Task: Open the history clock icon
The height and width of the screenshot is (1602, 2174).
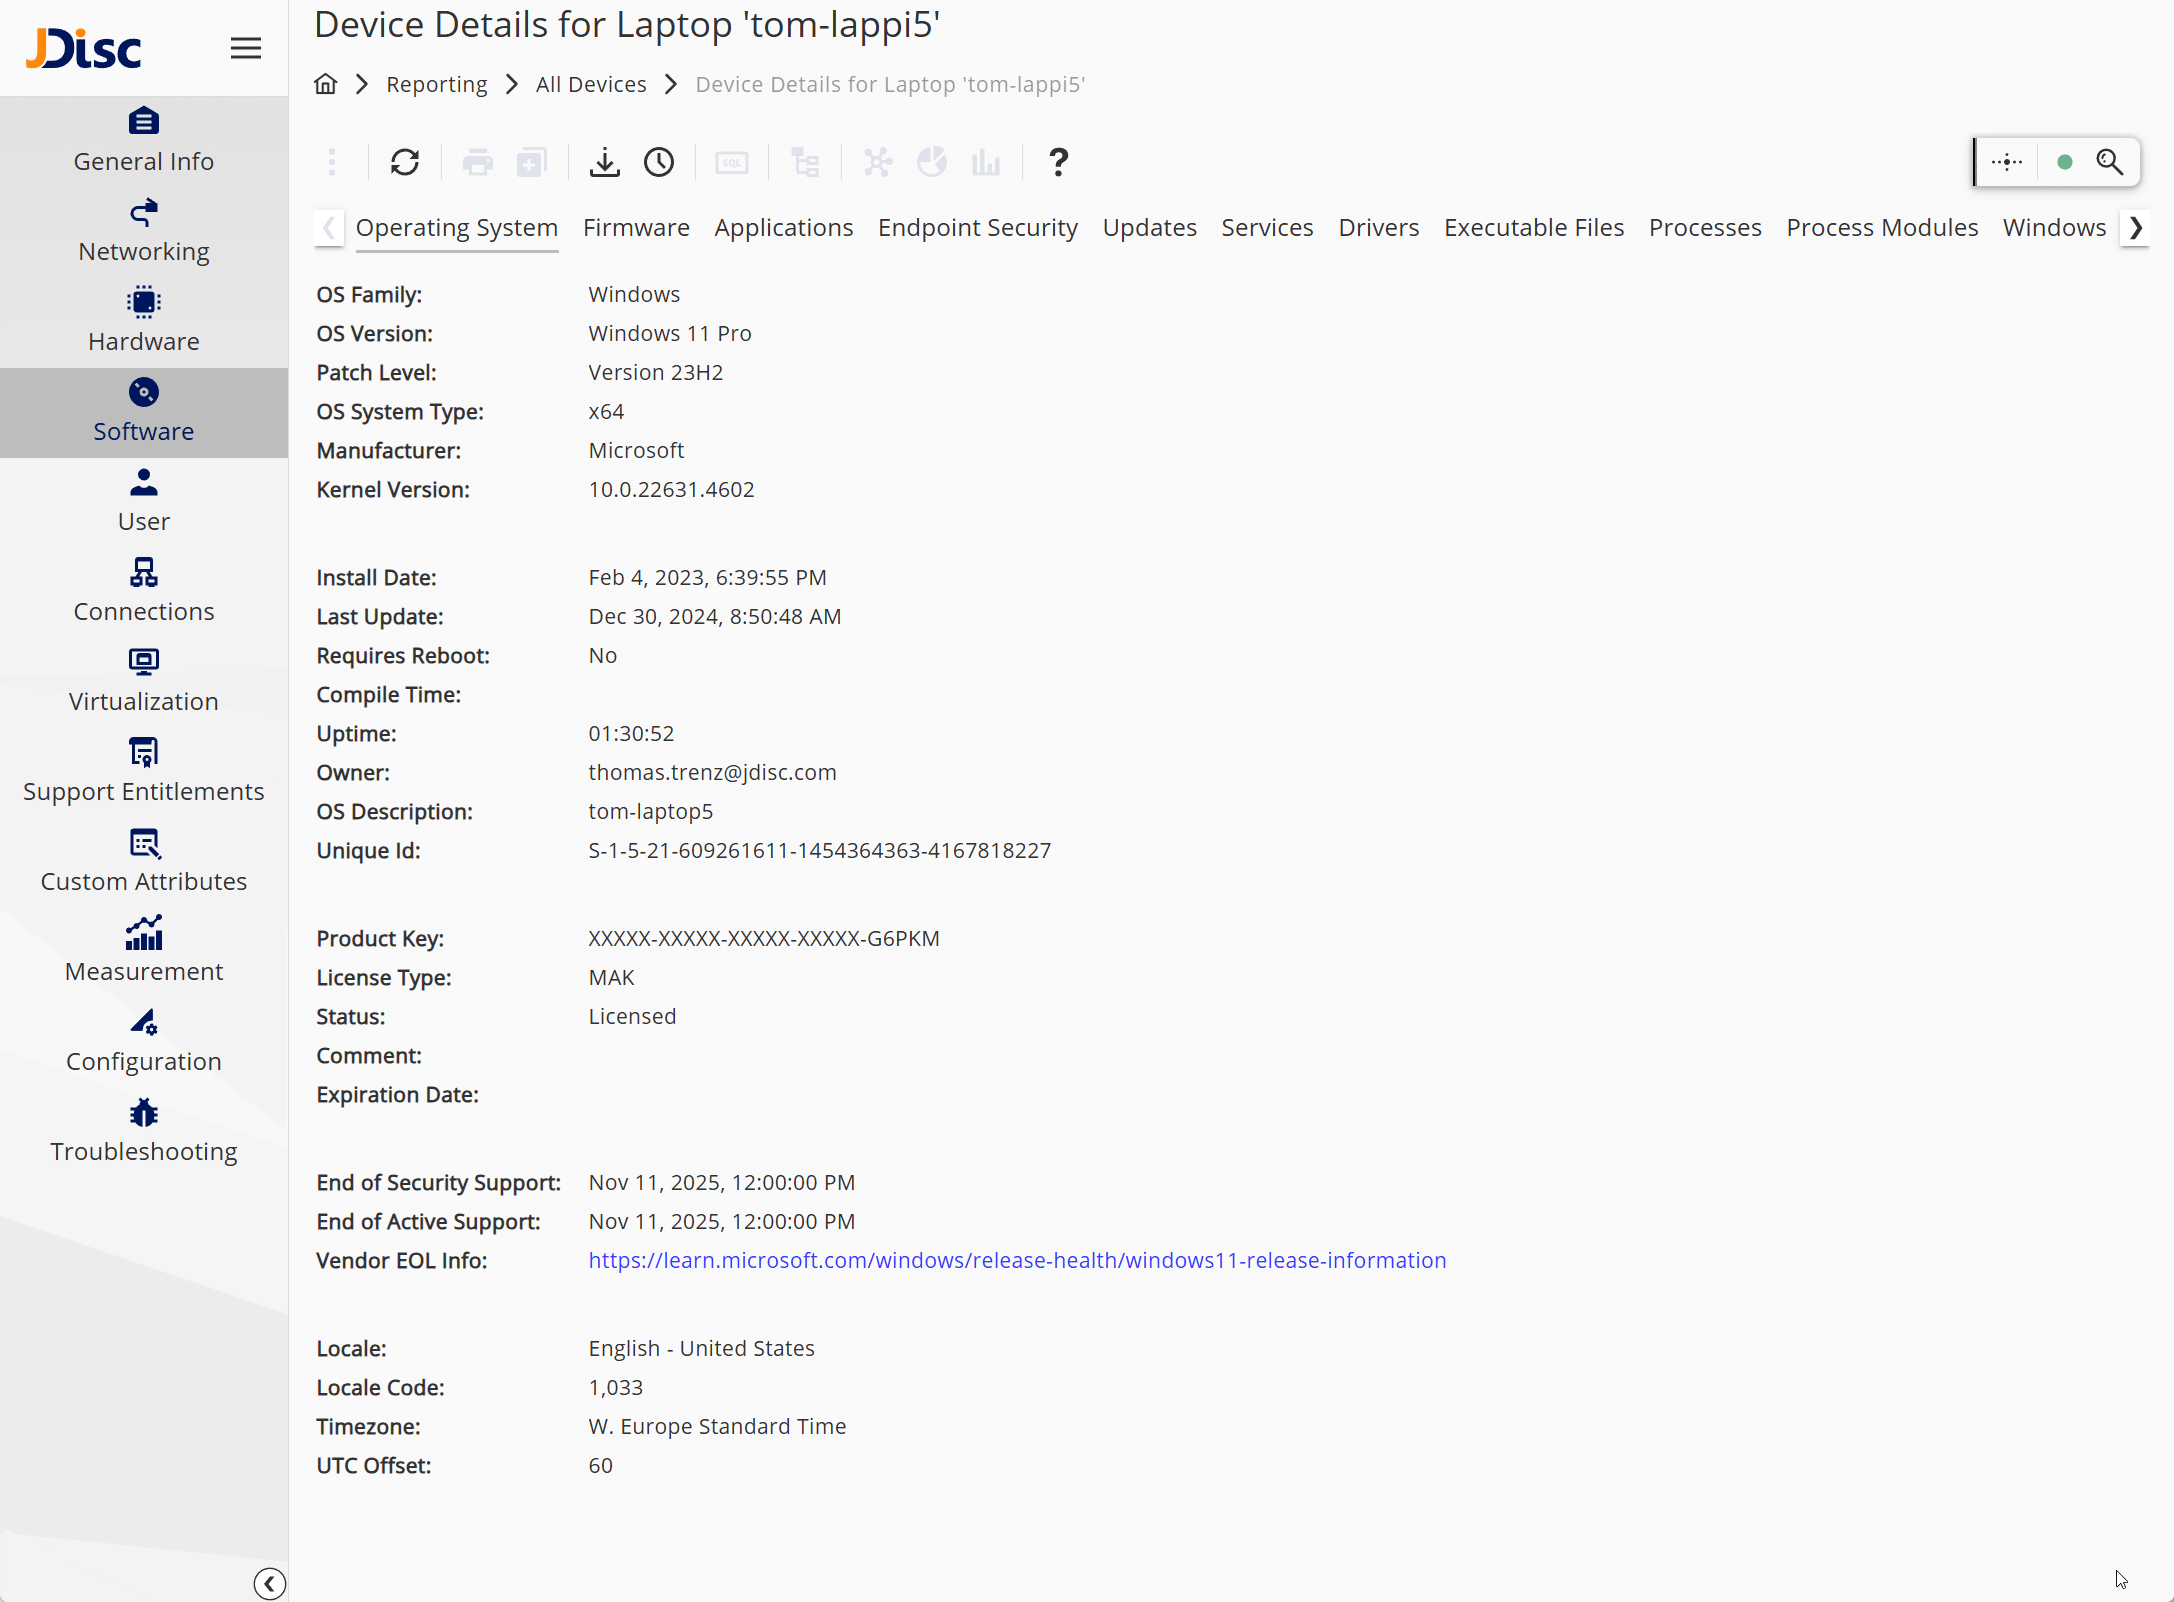Action: (659, 162)
